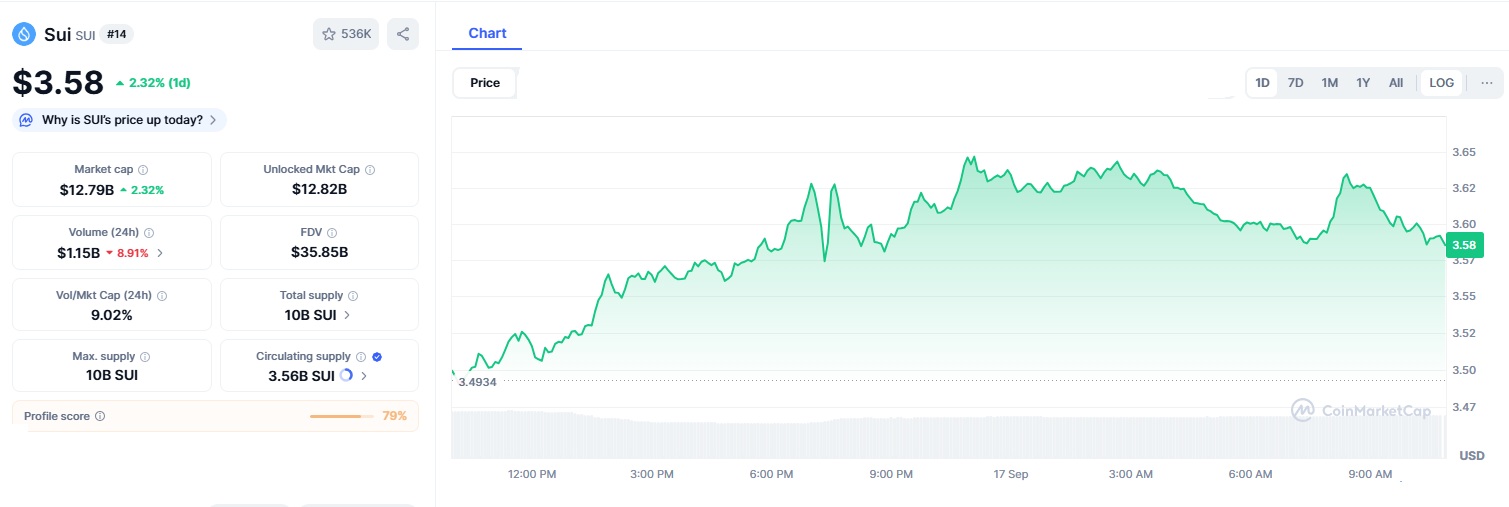Expand Total supply details chevron
This screenshot has width=1509, height=507.
[x=347, y=315]
